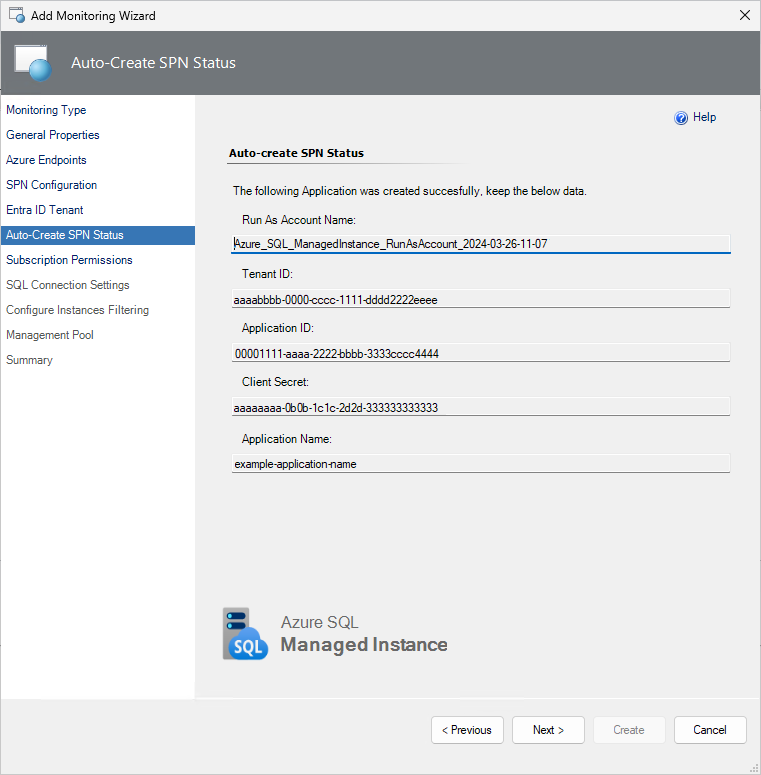Select SPN Configuration in sidebar

coord(51,185)
